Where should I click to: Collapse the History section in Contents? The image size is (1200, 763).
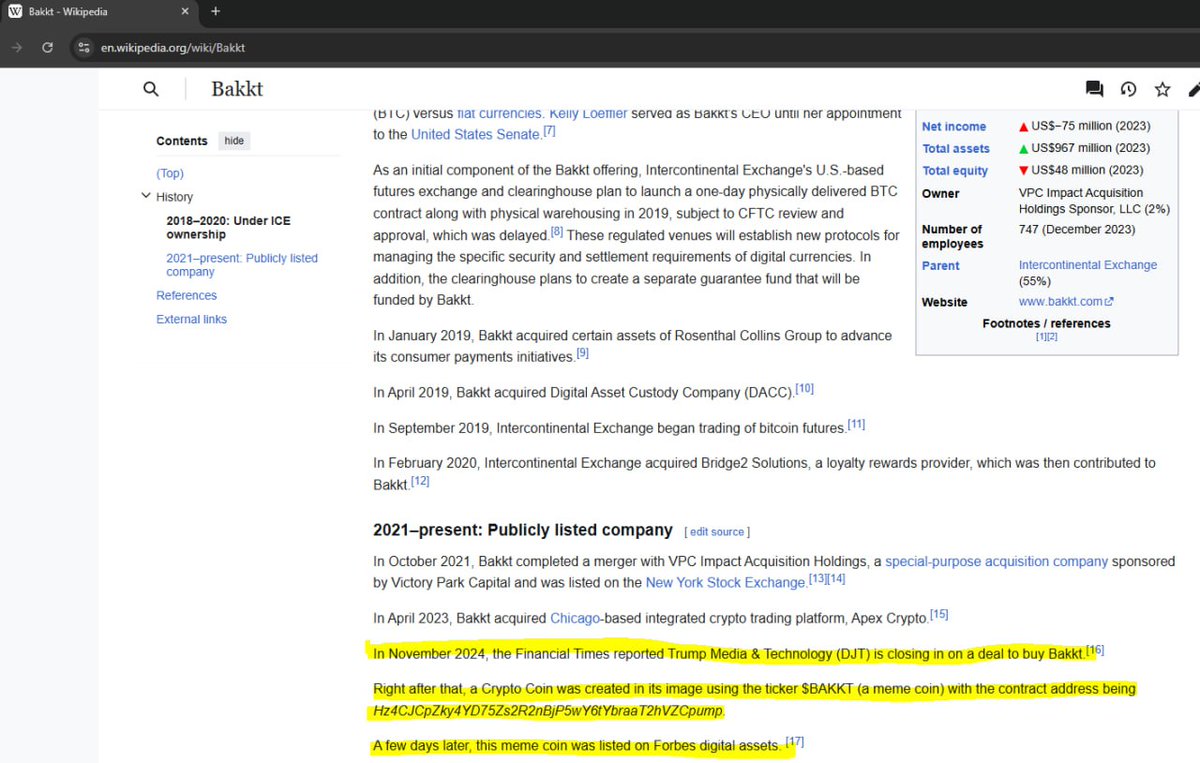[146, 197]
